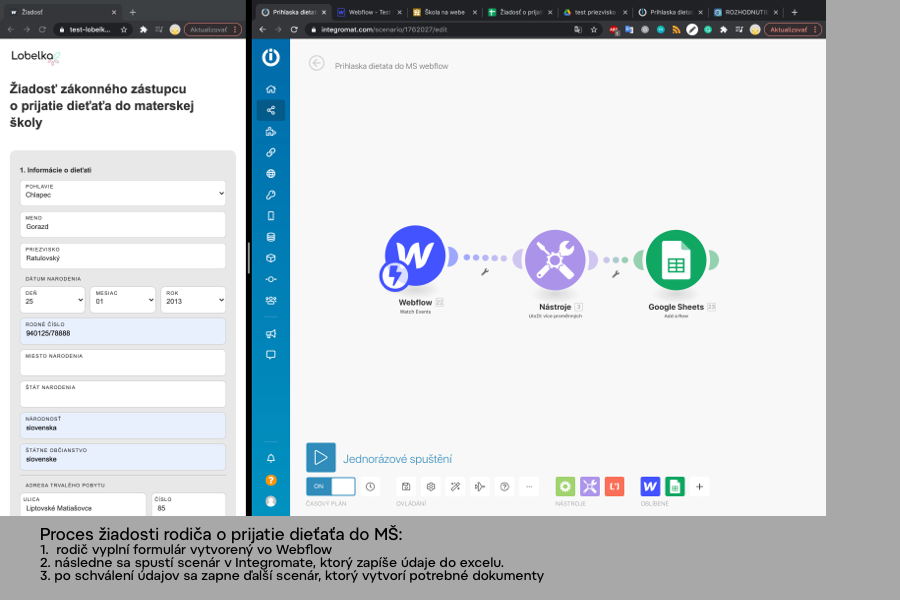Run scenario with Jednorázové spuštění play button
The image size is (900, 600).
321,458
